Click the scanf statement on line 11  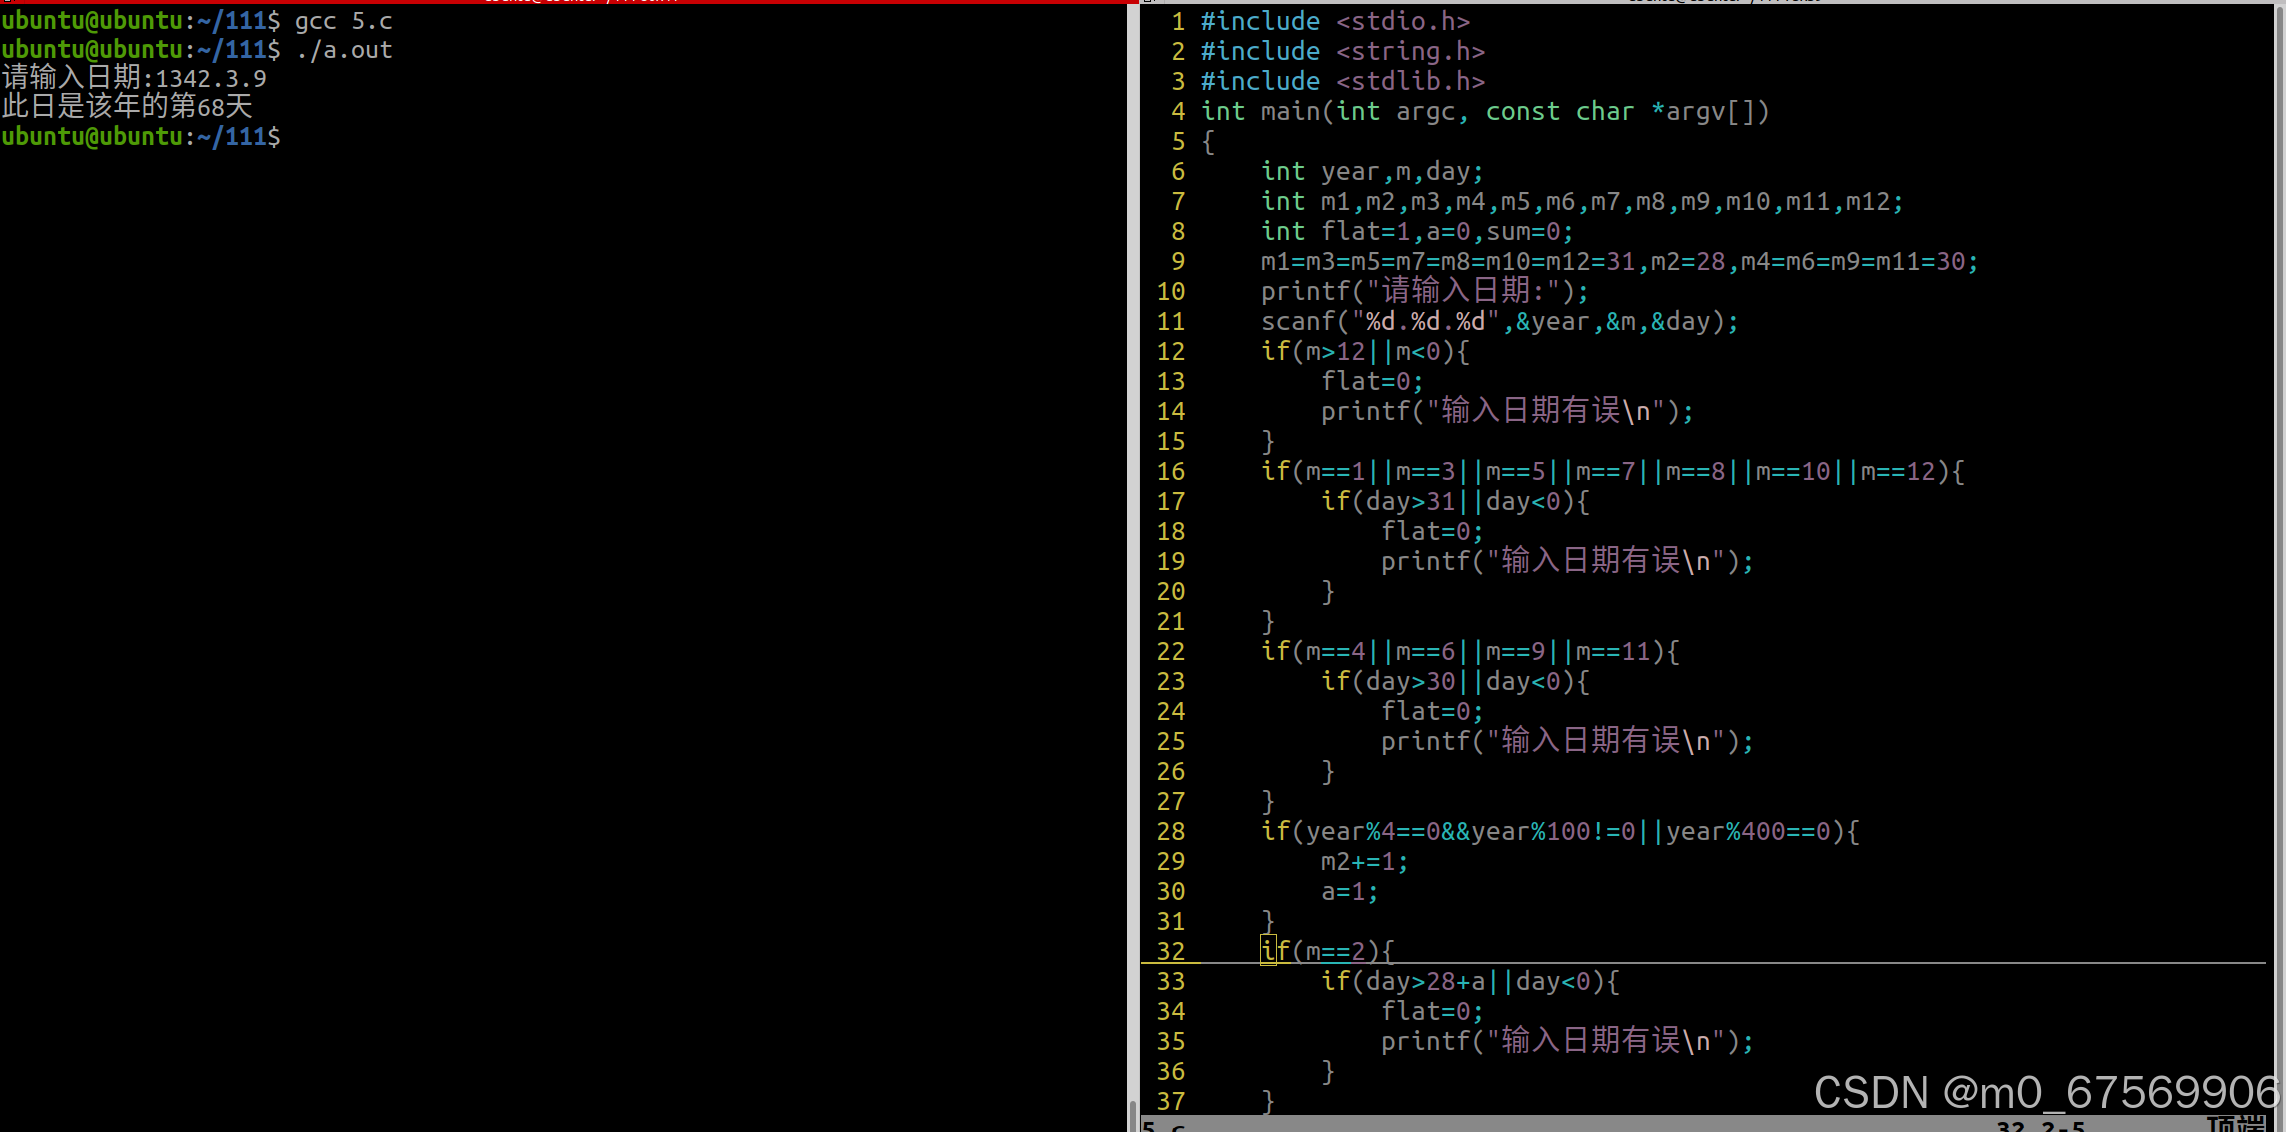coord(1499,322)
